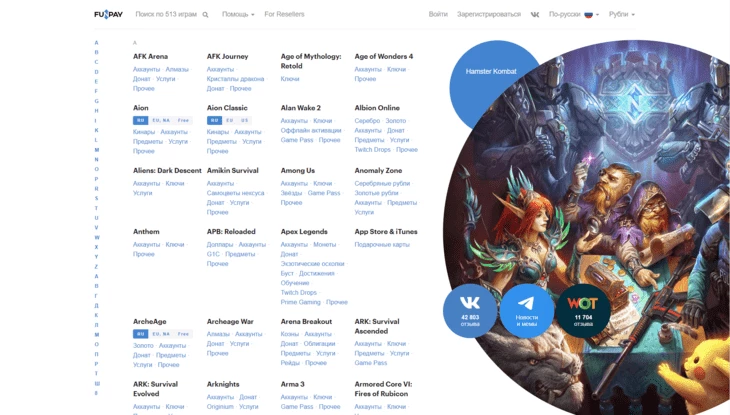Select the RU server toggle under ArcheAge
Viewport: 730px width, 415px height.
tap(141, 334)
